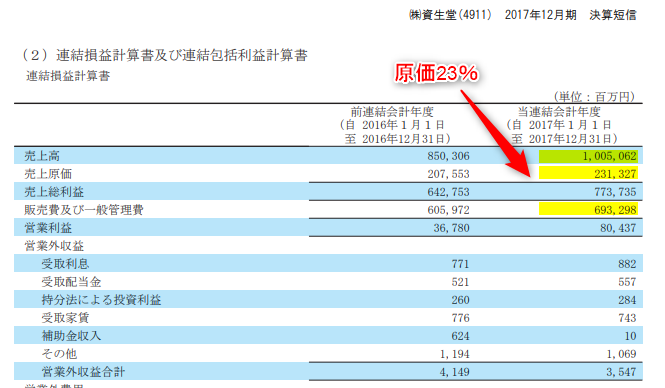Screen dimensions: 665x388
Task: Click the value 4,149
Action: click(x=454, y=372)
